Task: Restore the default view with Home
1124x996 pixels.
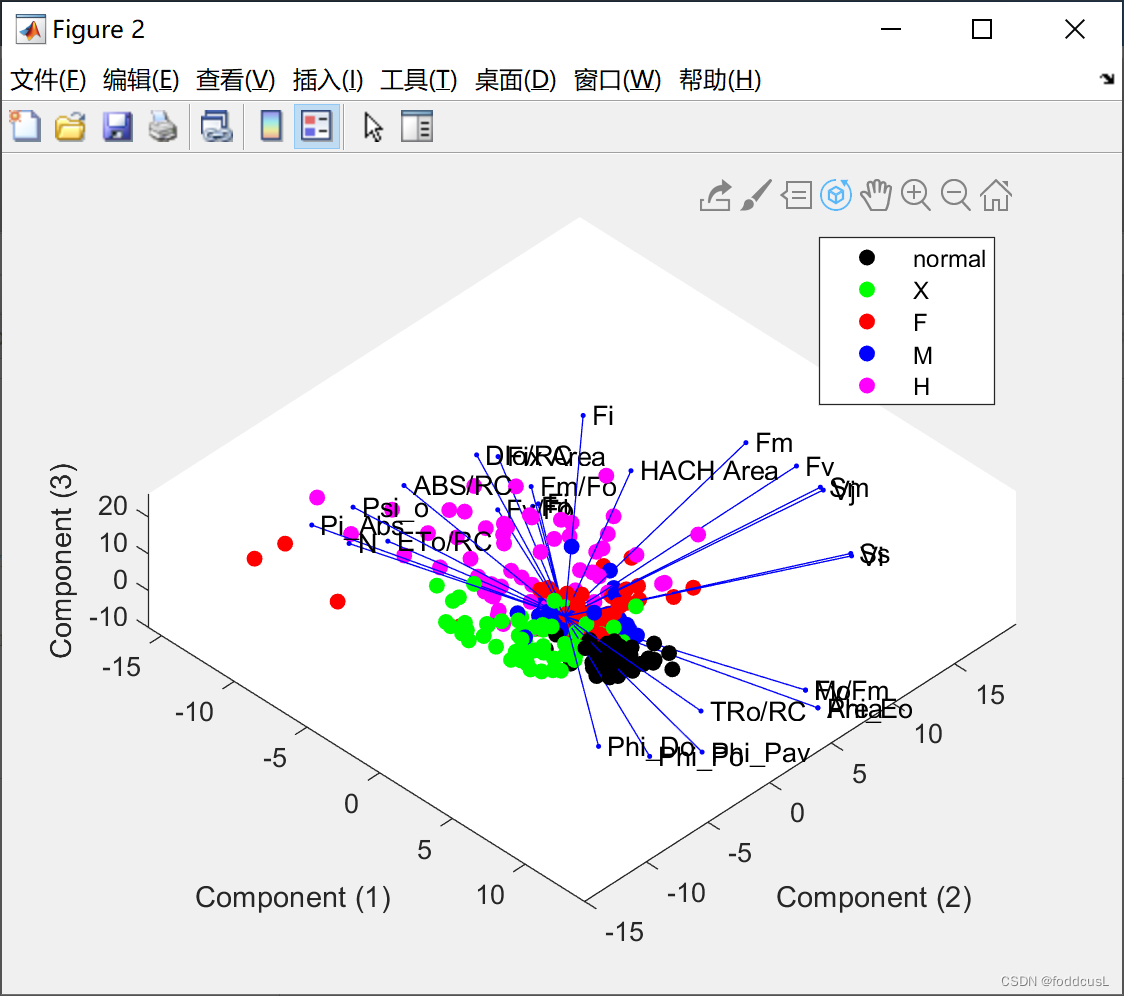Action: coord(995,195)
